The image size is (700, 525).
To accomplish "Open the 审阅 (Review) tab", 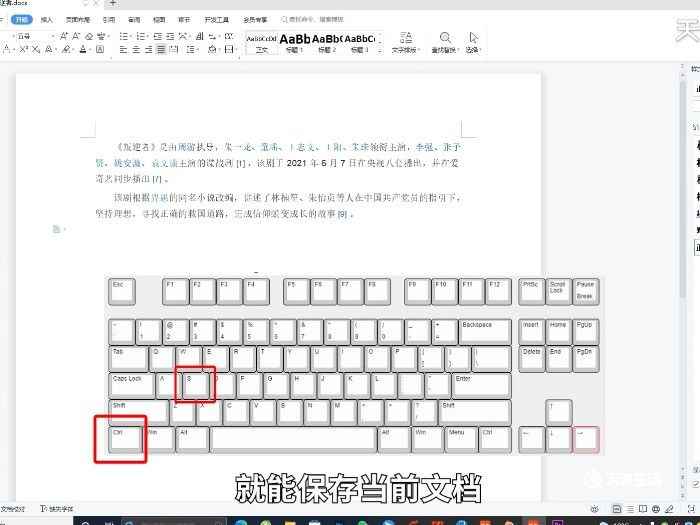I will [134, 20].
